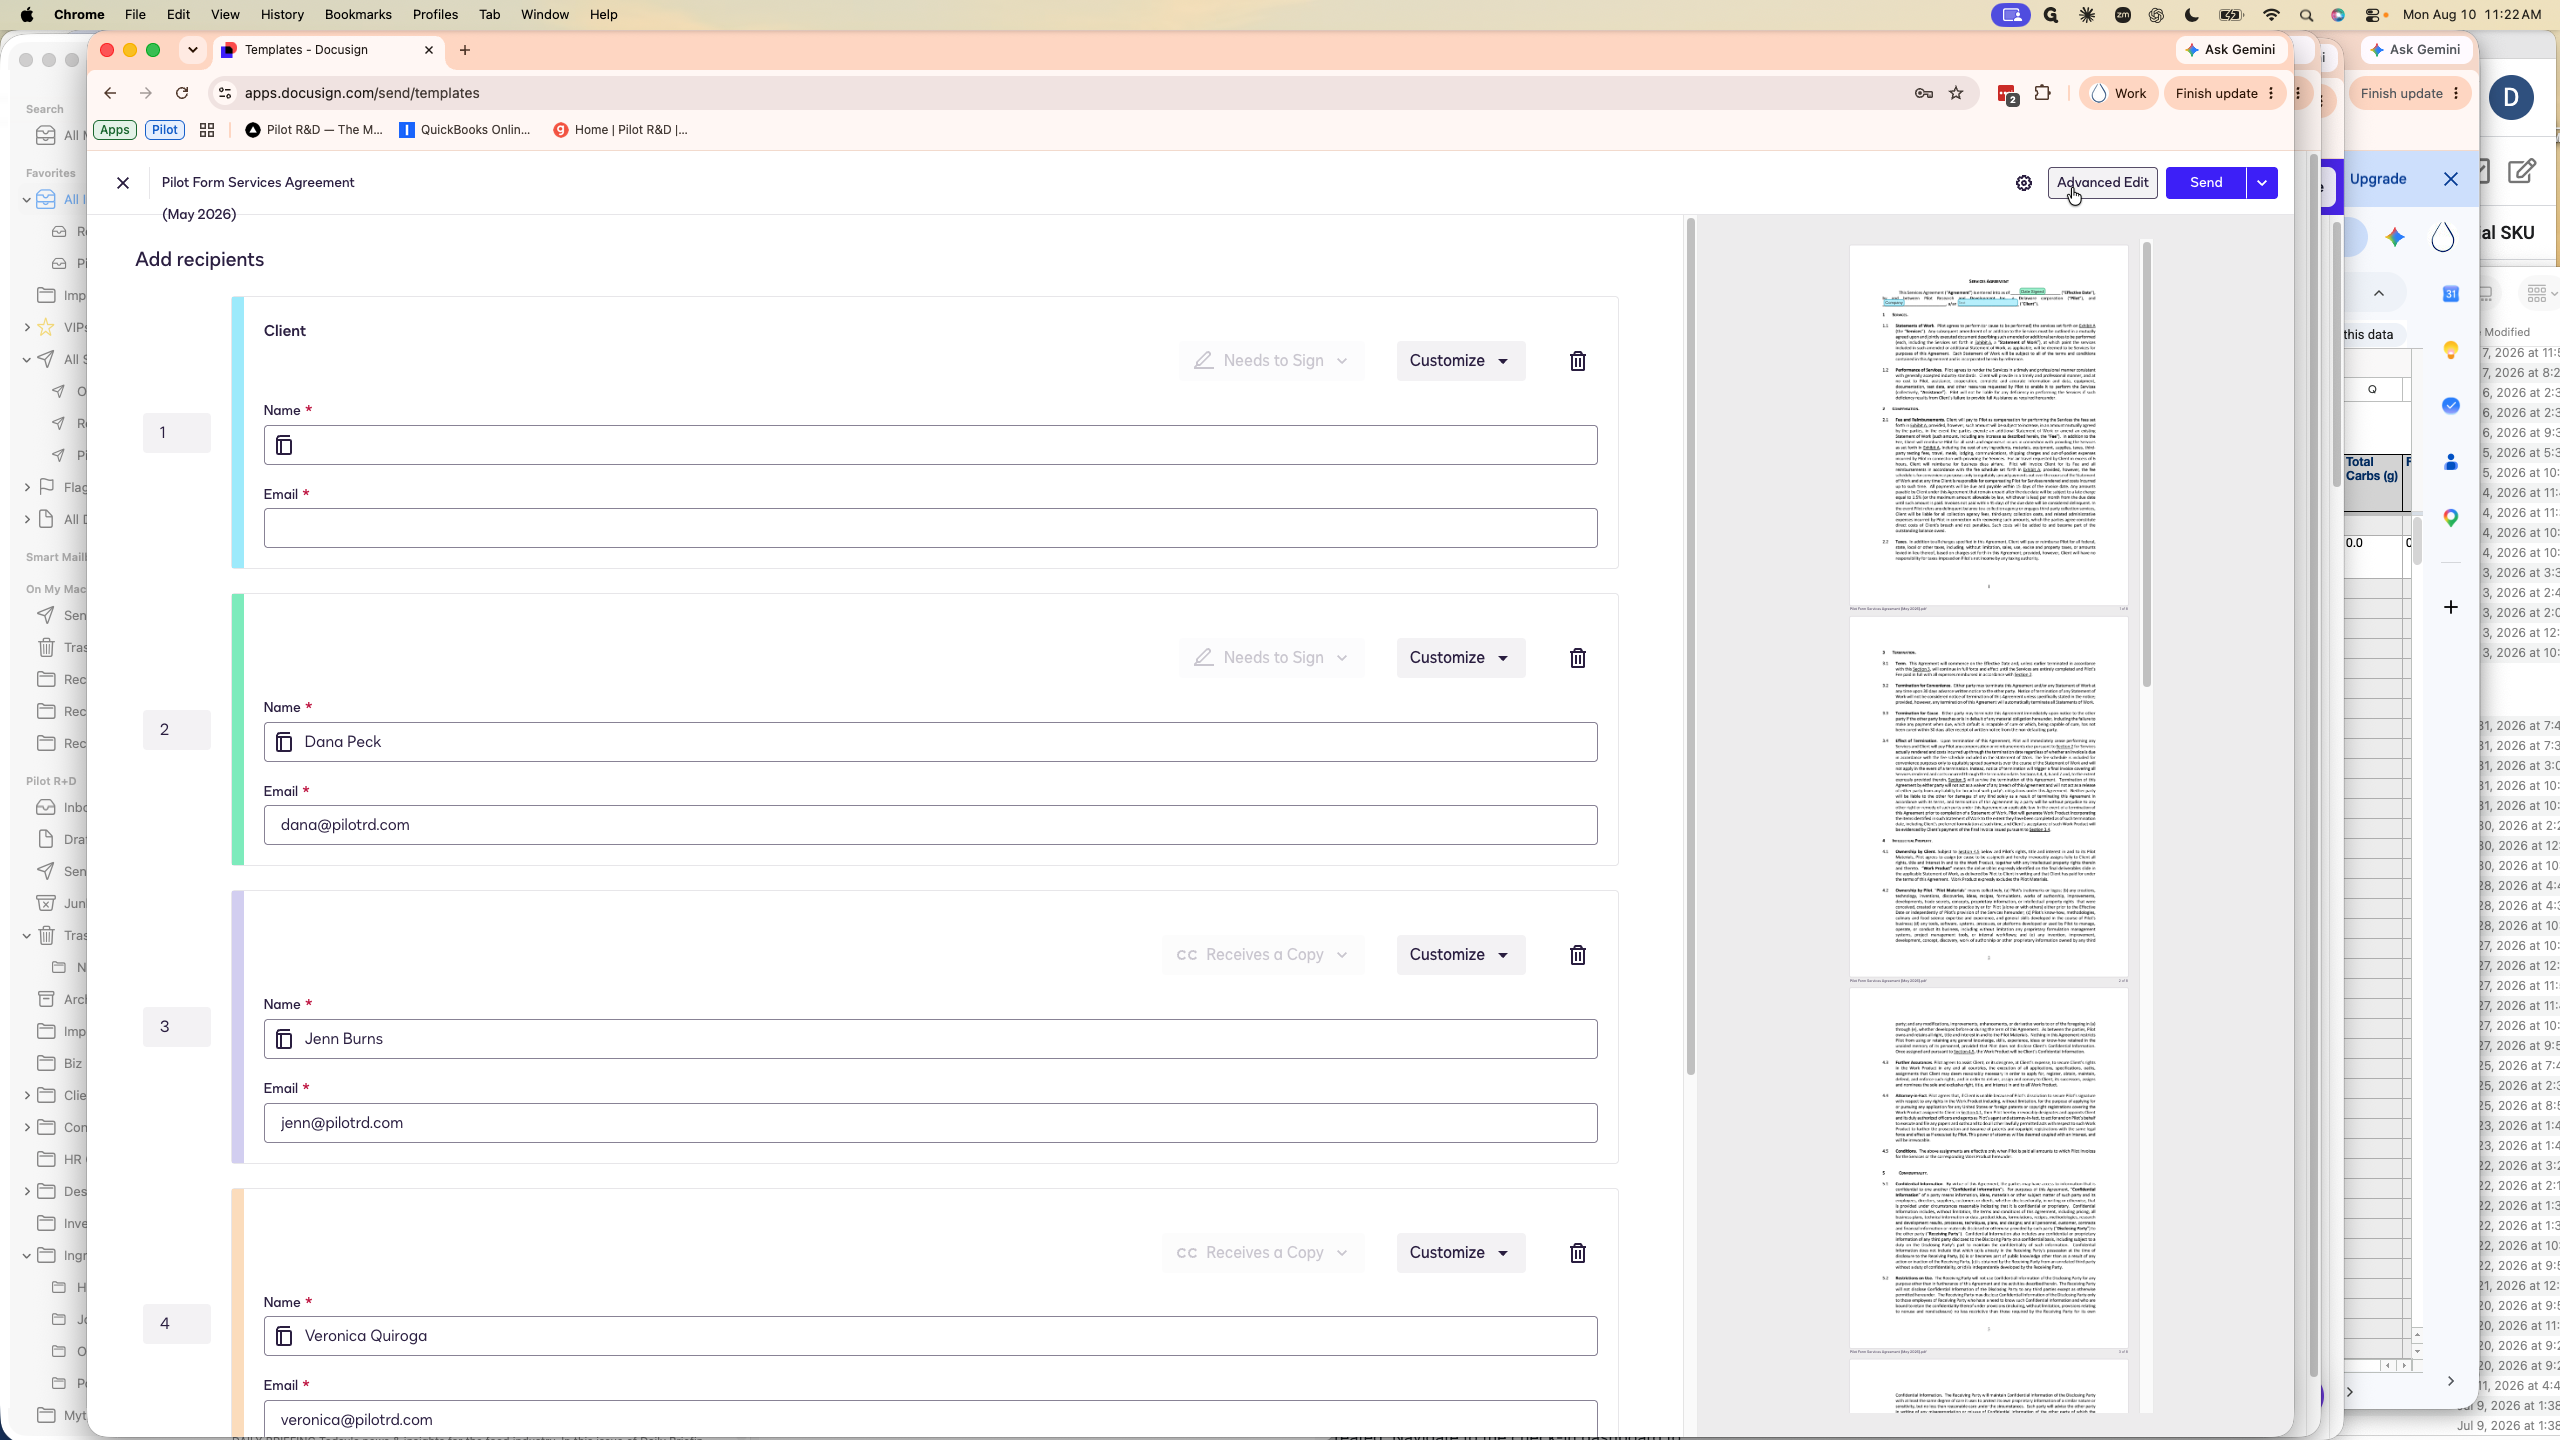Viewport: 2560px width, 1440px height.
Task: Close the template editor with X icon
Action: pyautogui.click(x=123, y=183)
